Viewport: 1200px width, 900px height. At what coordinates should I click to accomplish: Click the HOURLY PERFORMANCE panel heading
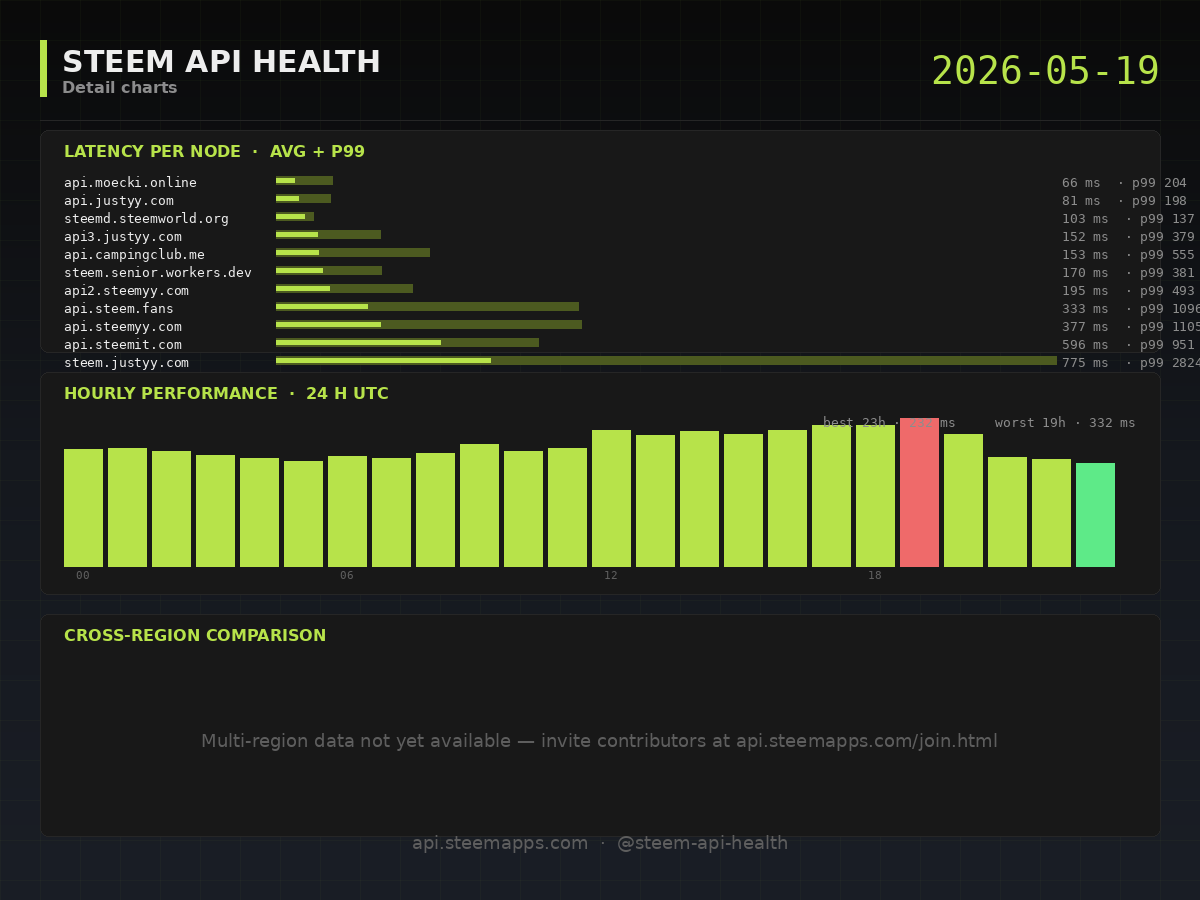click(x=226, y=394)
